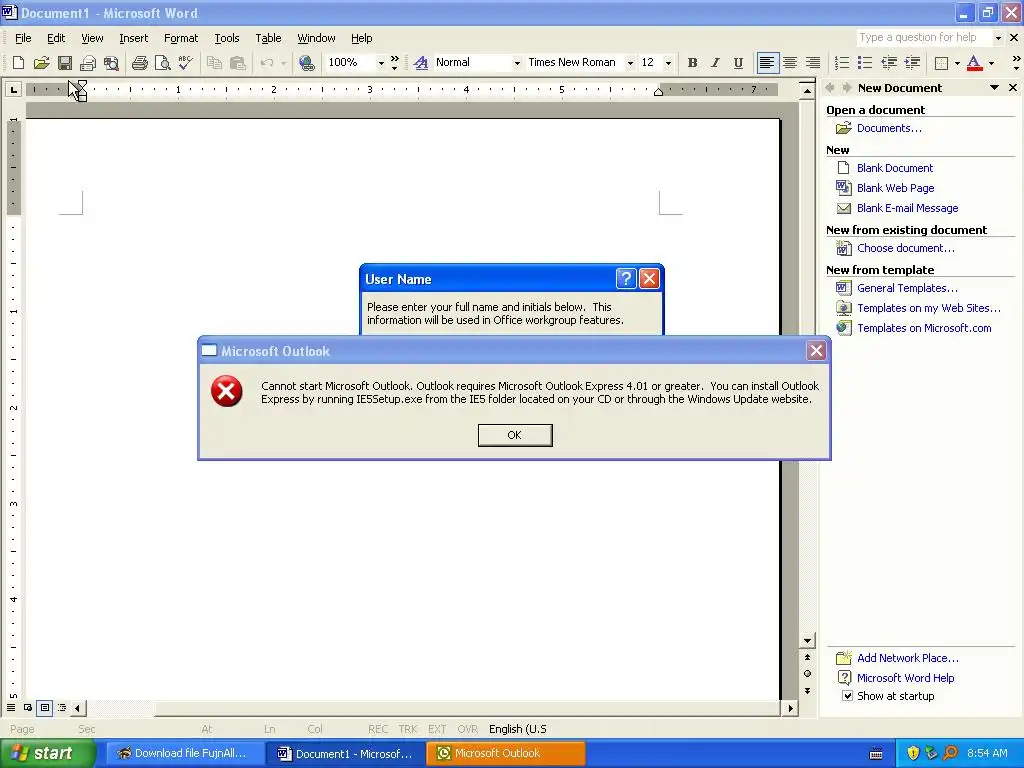Click the task pane Back arrow
The width and height of the screenshot is (1024, 768).
point(829,88)
